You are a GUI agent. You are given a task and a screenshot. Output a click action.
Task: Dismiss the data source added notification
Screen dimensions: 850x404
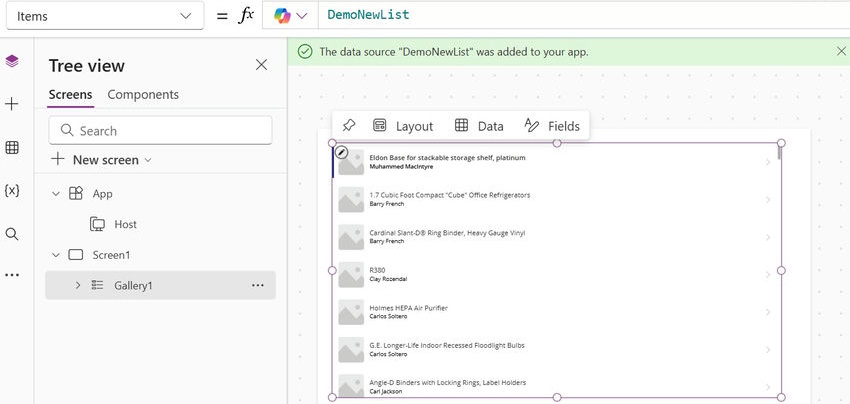841,52
